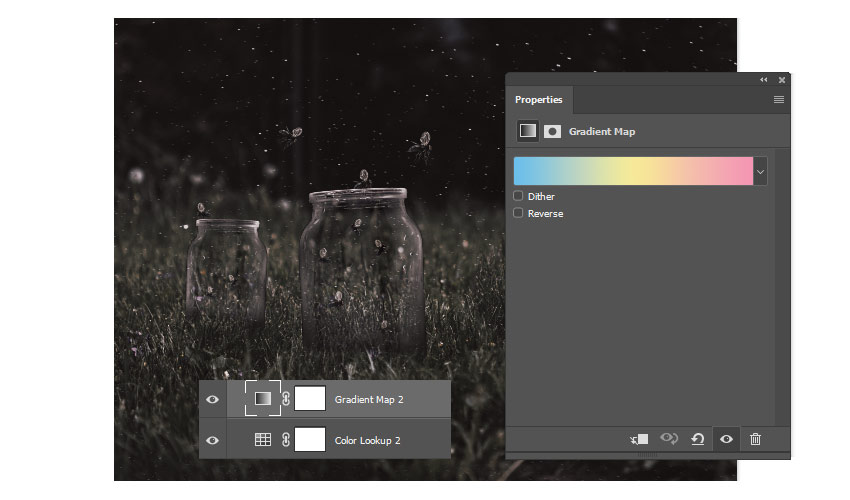The height and width of the screenshot is (500, 850).
Task: Open the Properties panel menu
Action: click(x=778, y=99)
